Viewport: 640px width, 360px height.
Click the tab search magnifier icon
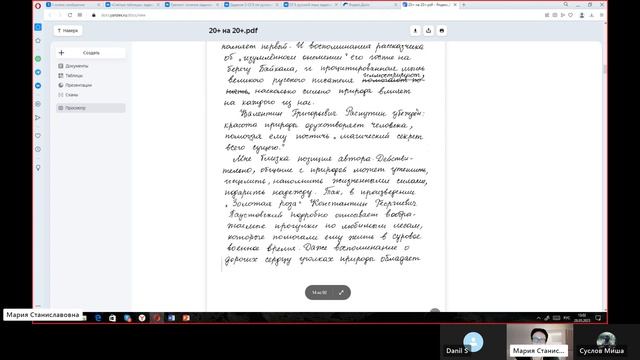[566, 4]
